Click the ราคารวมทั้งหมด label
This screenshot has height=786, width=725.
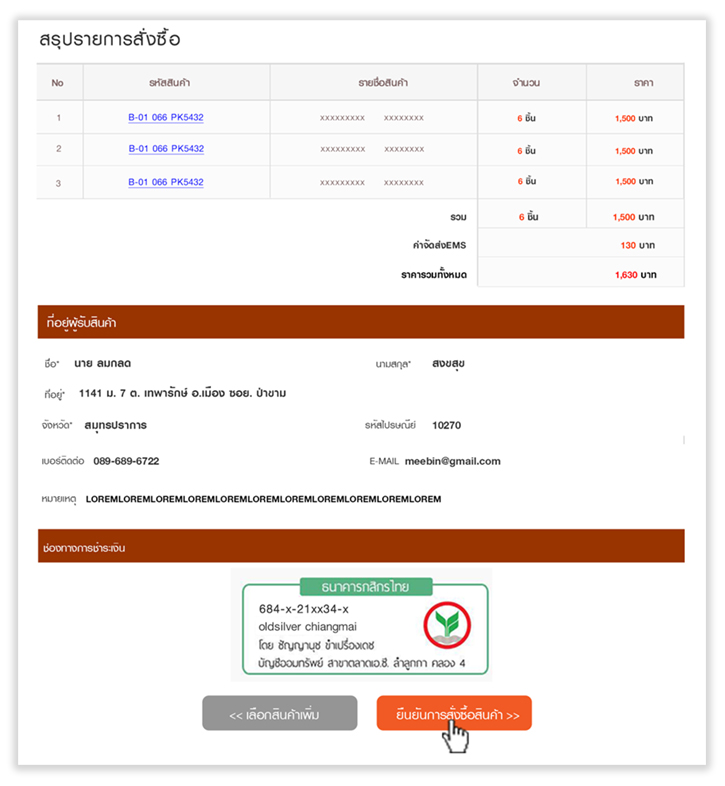click(434, 275)
